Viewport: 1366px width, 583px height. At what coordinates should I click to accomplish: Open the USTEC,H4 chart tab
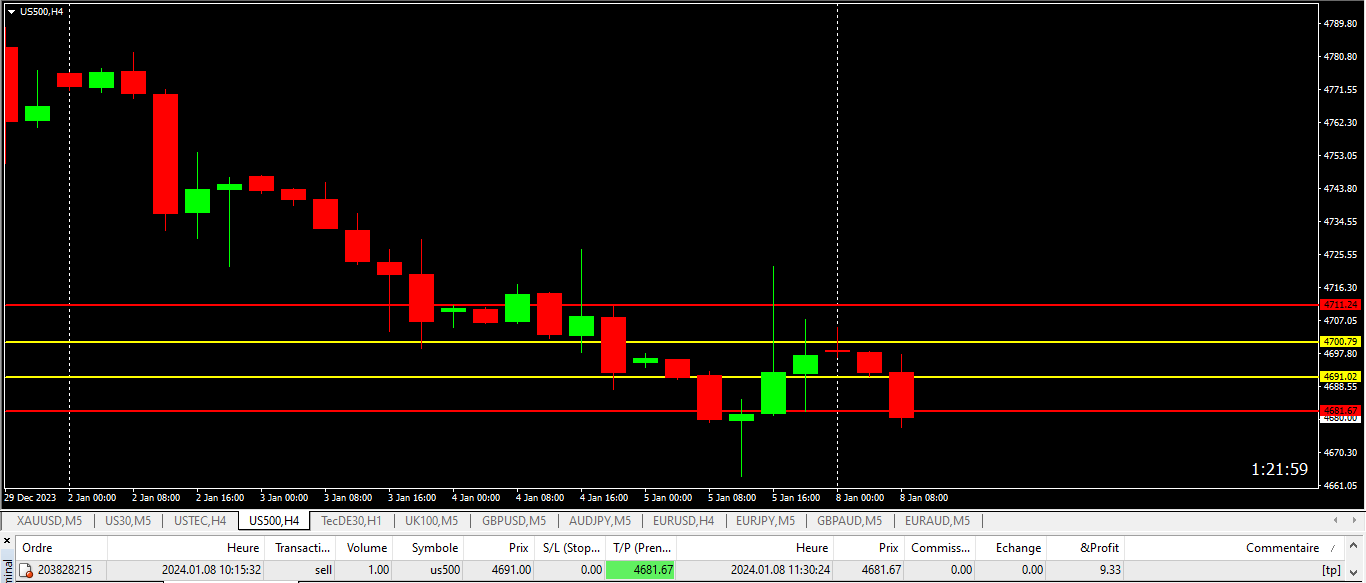tap(200, 521)
